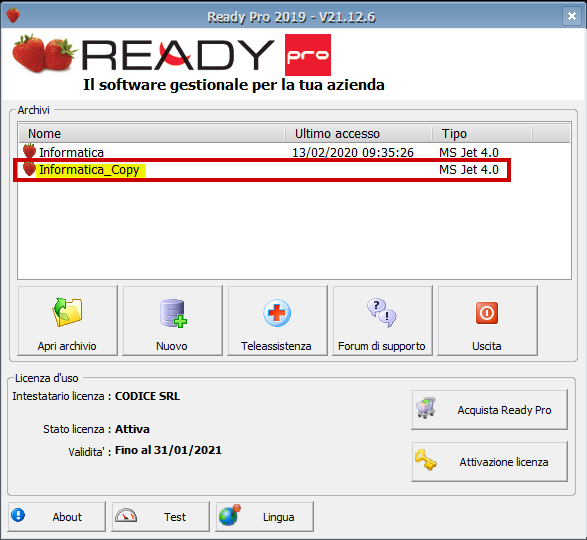The image size is (587, 540).
Task: Close the Ready Pro 2019 window
Action: click(572, 16)
